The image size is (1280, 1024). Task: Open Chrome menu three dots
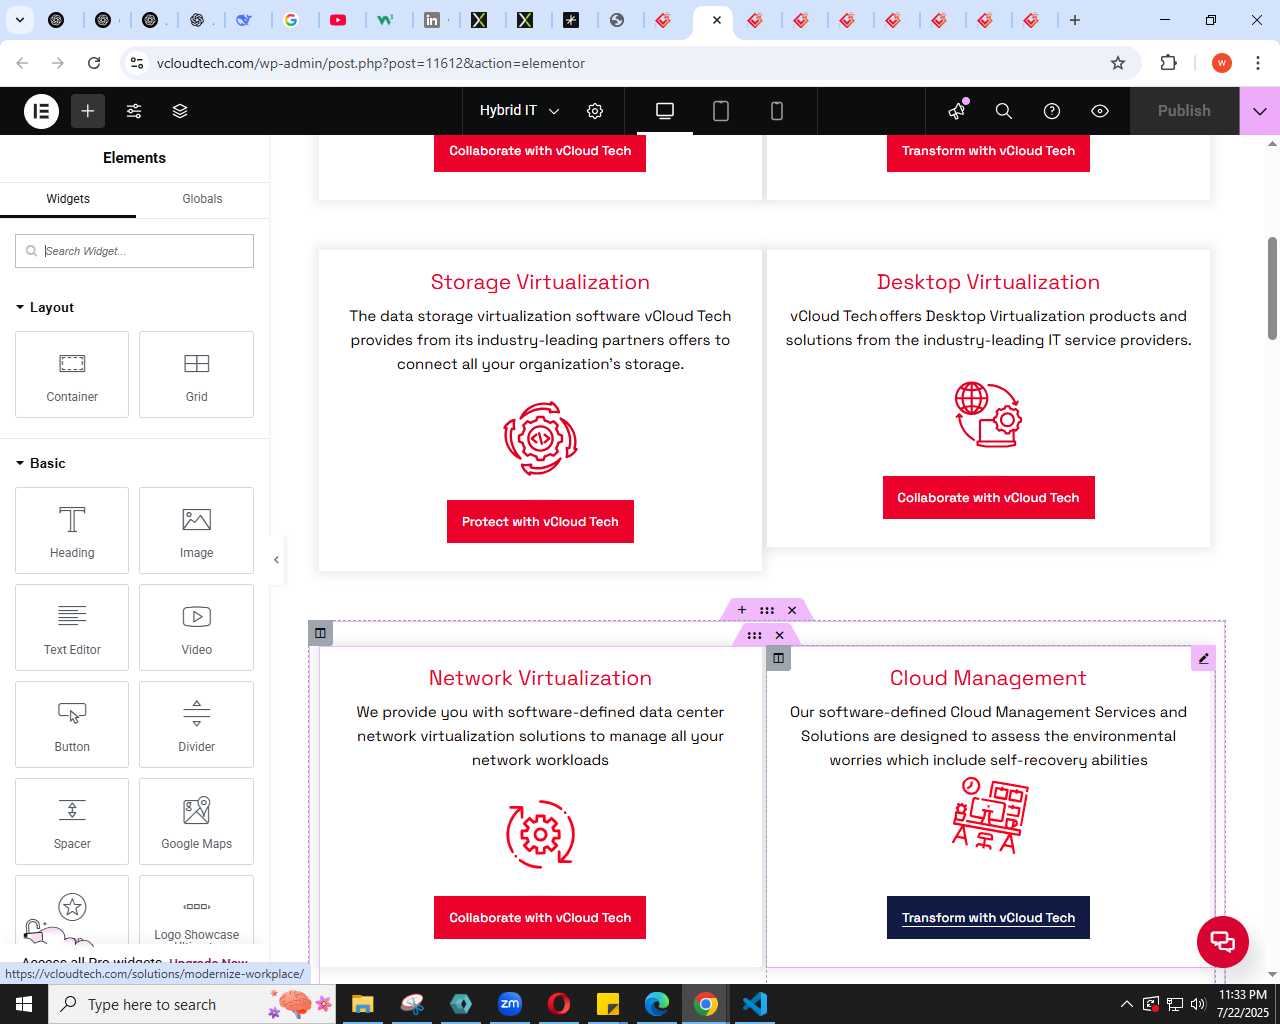pos(1258,63)
